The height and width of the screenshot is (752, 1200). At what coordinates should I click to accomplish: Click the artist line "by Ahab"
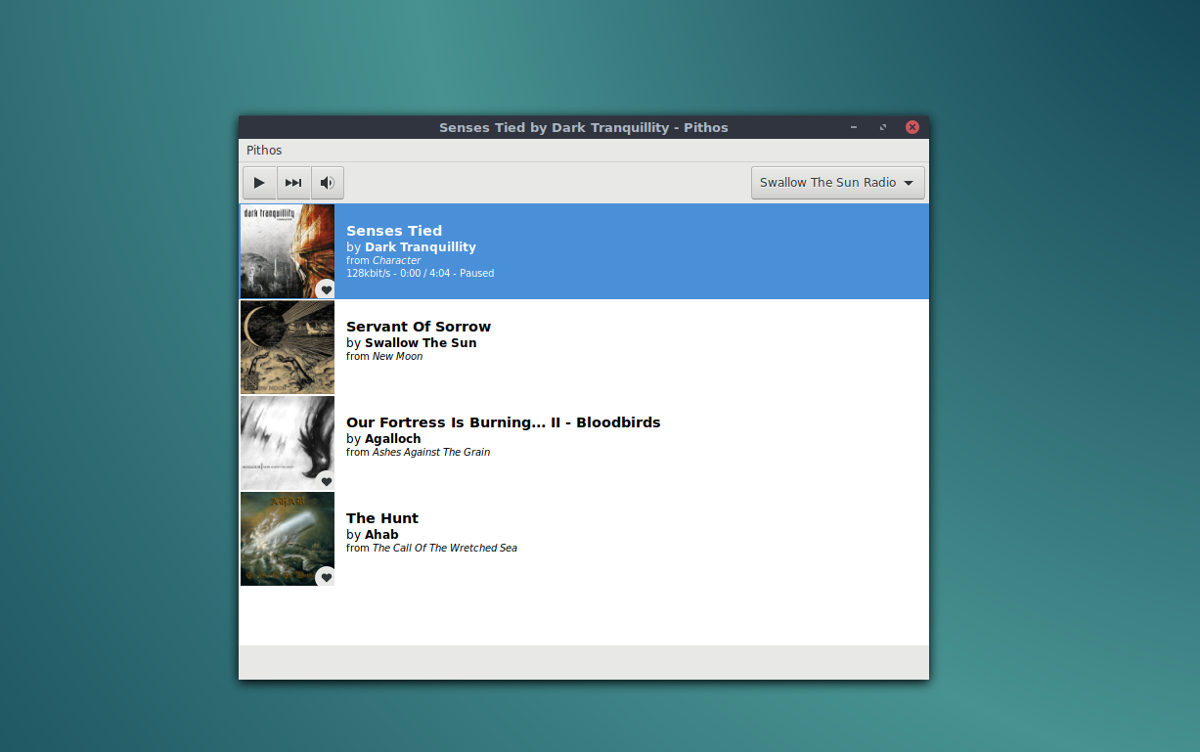[372, 535]
